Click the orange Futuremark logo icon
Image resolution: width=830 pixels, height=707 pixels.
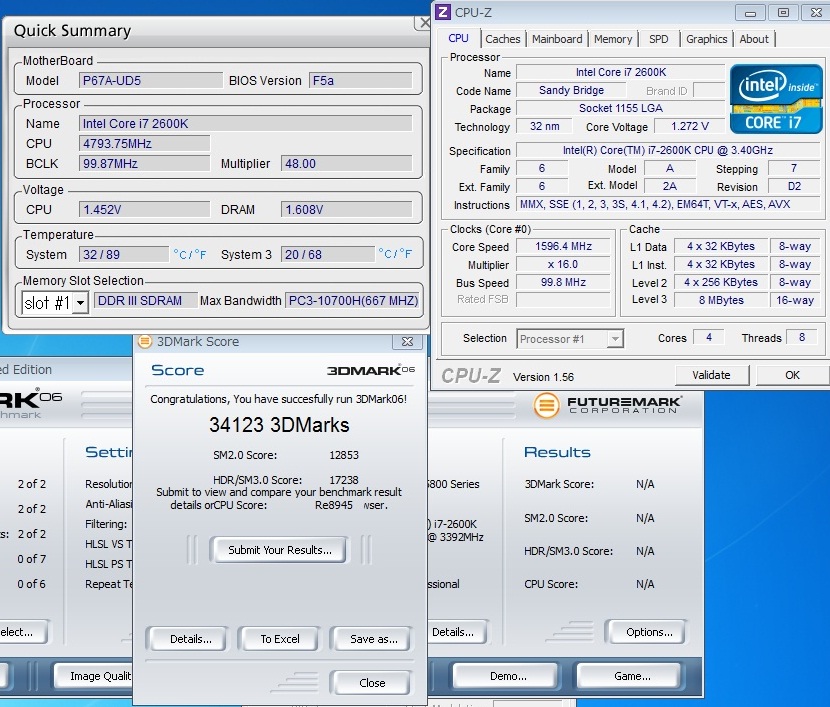(x=546, y=405)
